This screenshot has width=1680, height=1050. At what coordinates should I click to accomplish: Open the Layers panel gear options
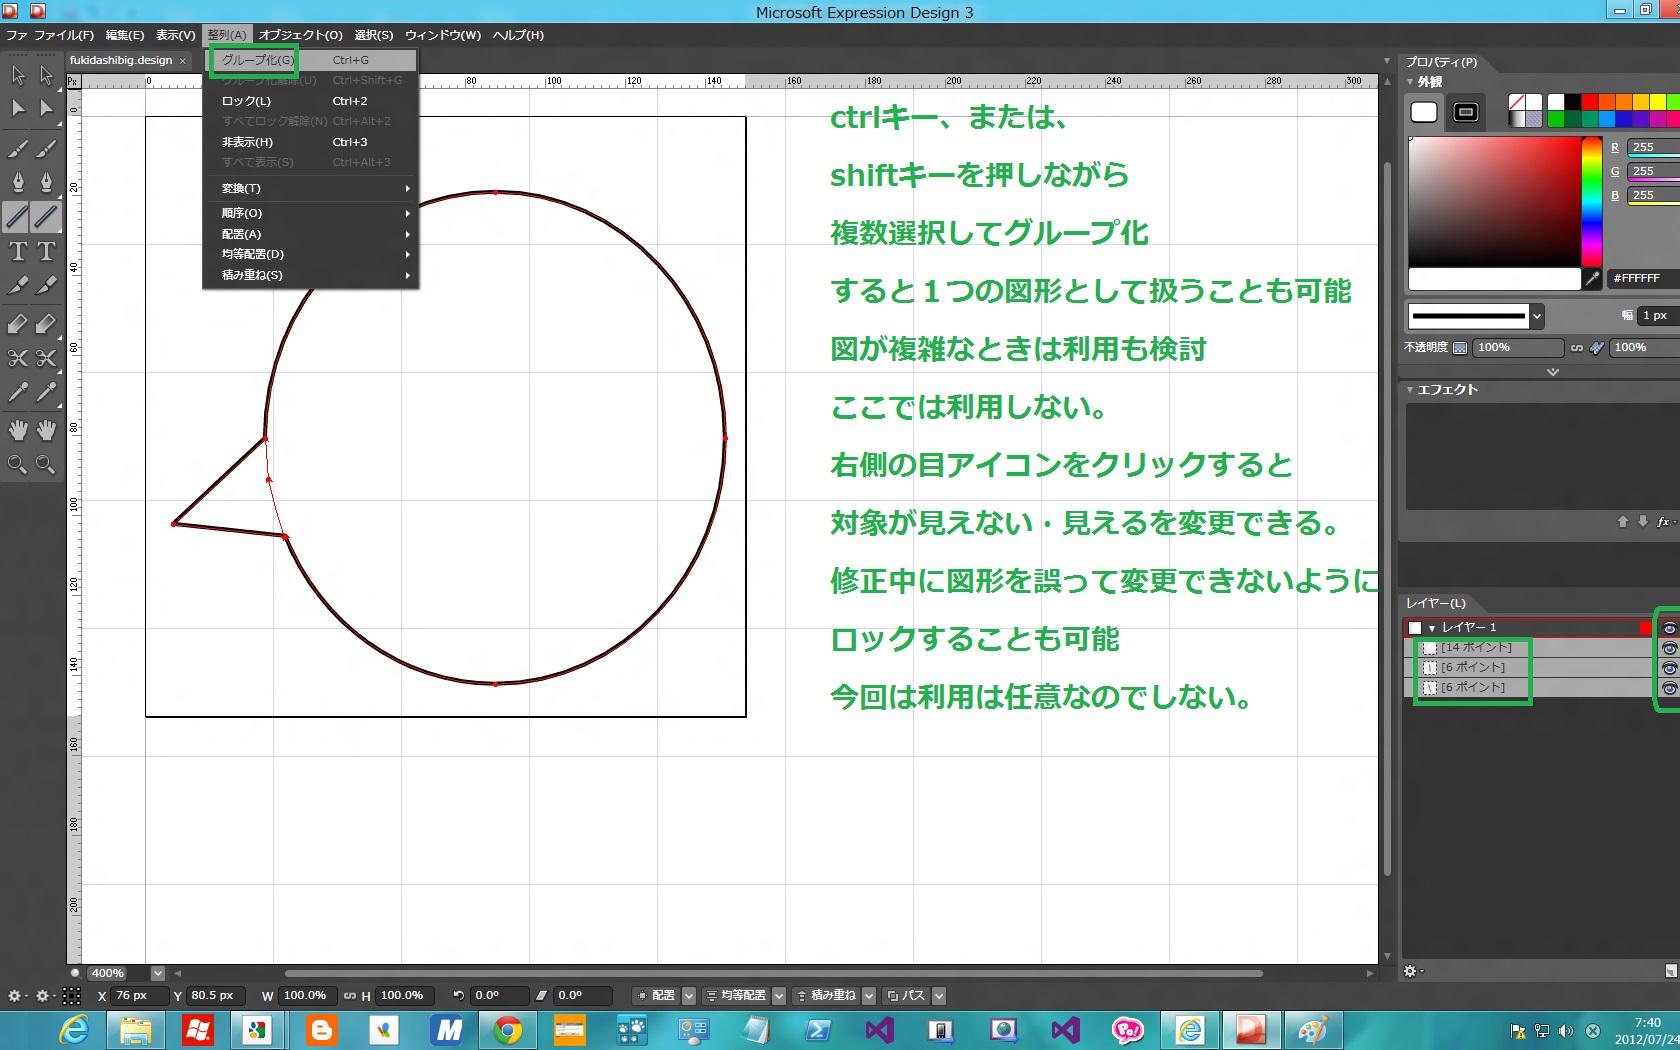pyautogui.click(x=1410, y=971)
